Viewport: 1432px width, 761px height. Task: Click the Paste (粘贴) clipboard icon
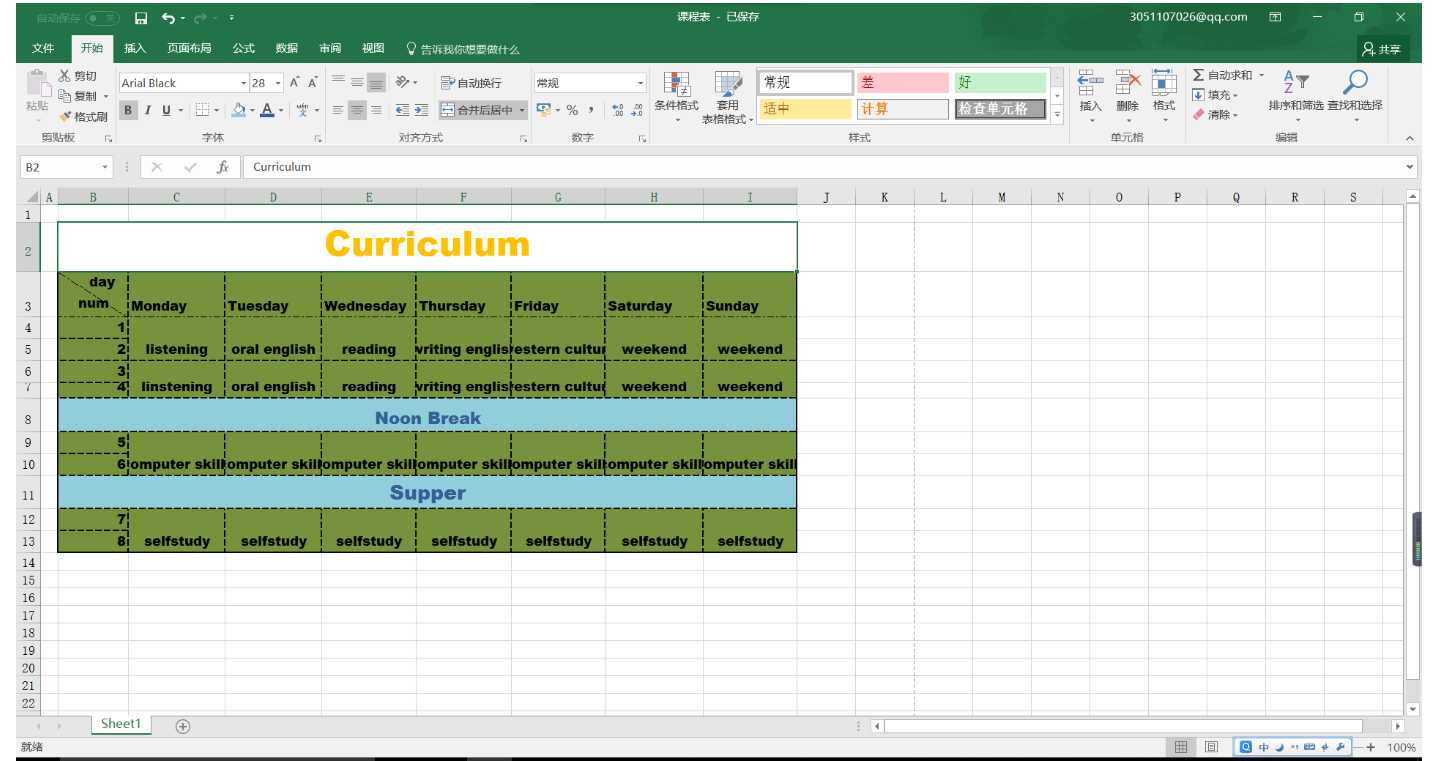[x=37, y=83]
